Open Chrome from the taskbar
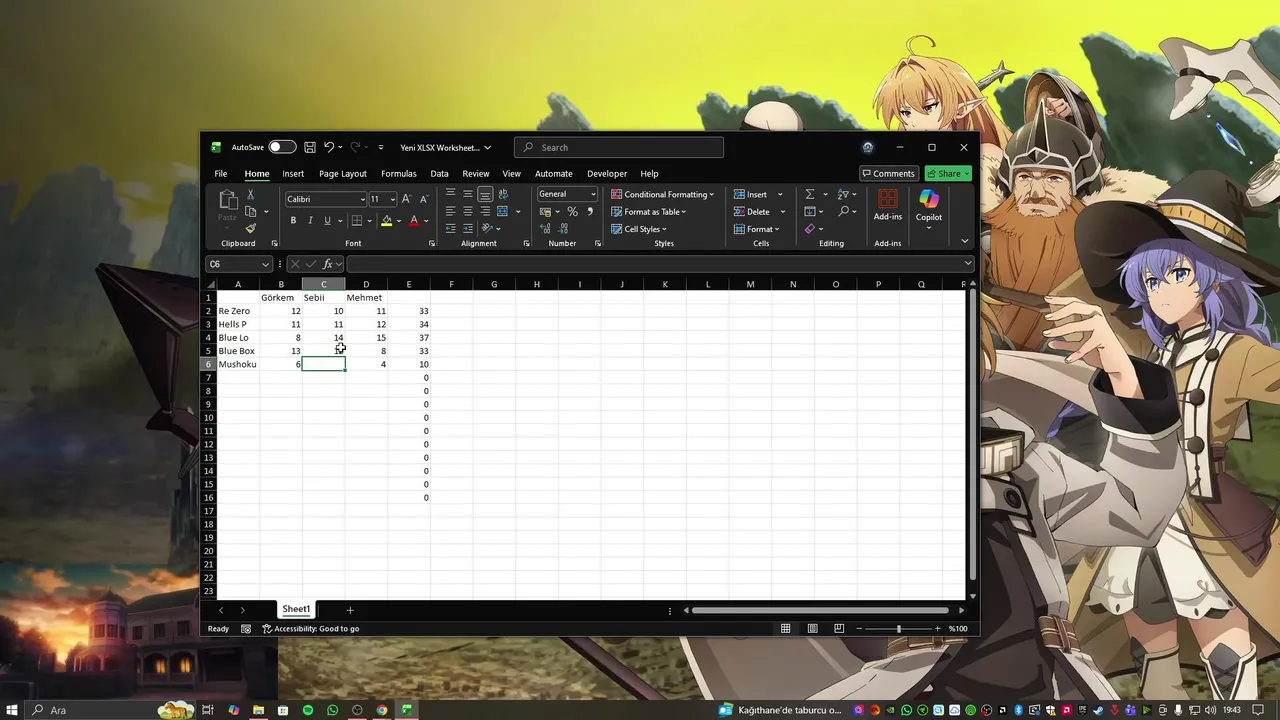Viewport: 1280px width, 720px height. click(x=382, y=710)
